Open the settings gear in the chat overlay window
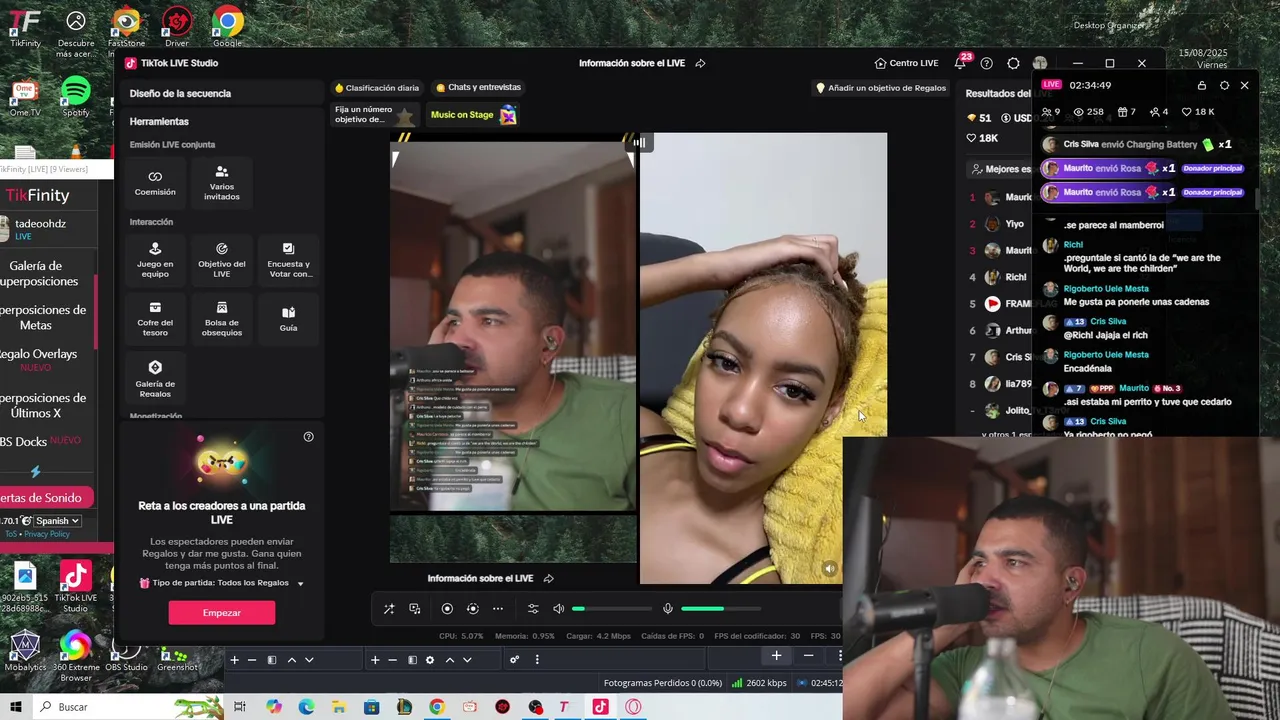Screen dimensions: 1280x720 [x=1224, y=86]
